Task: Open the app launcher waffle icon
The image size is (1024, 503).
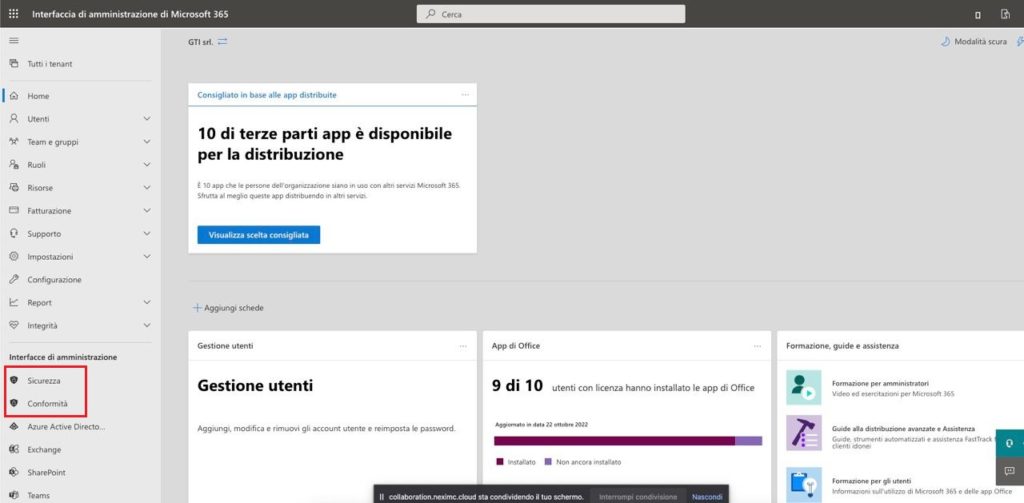Action: tap(14, 14)
